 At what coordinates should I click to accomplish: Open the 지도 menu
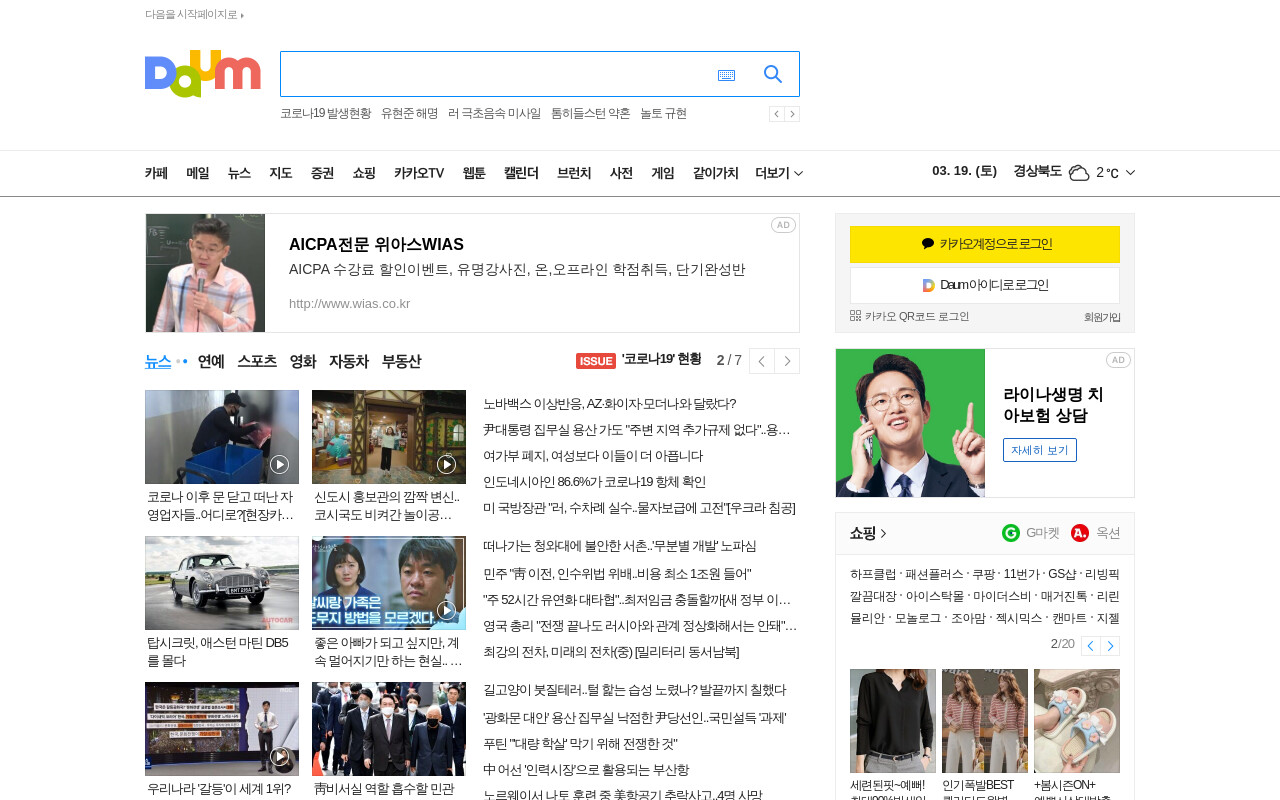[x=280, y=173]
